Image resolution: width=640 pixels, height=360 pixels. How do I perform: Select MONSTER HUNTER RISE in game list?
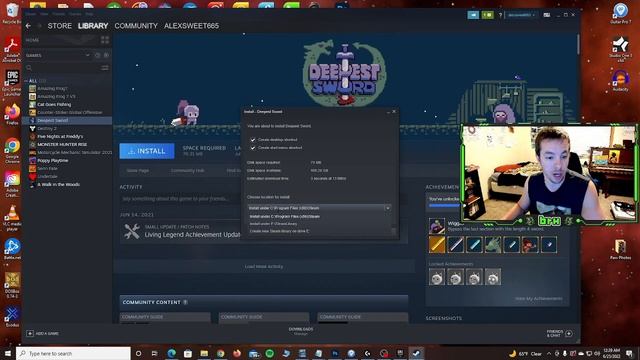[x=62, y=144]
